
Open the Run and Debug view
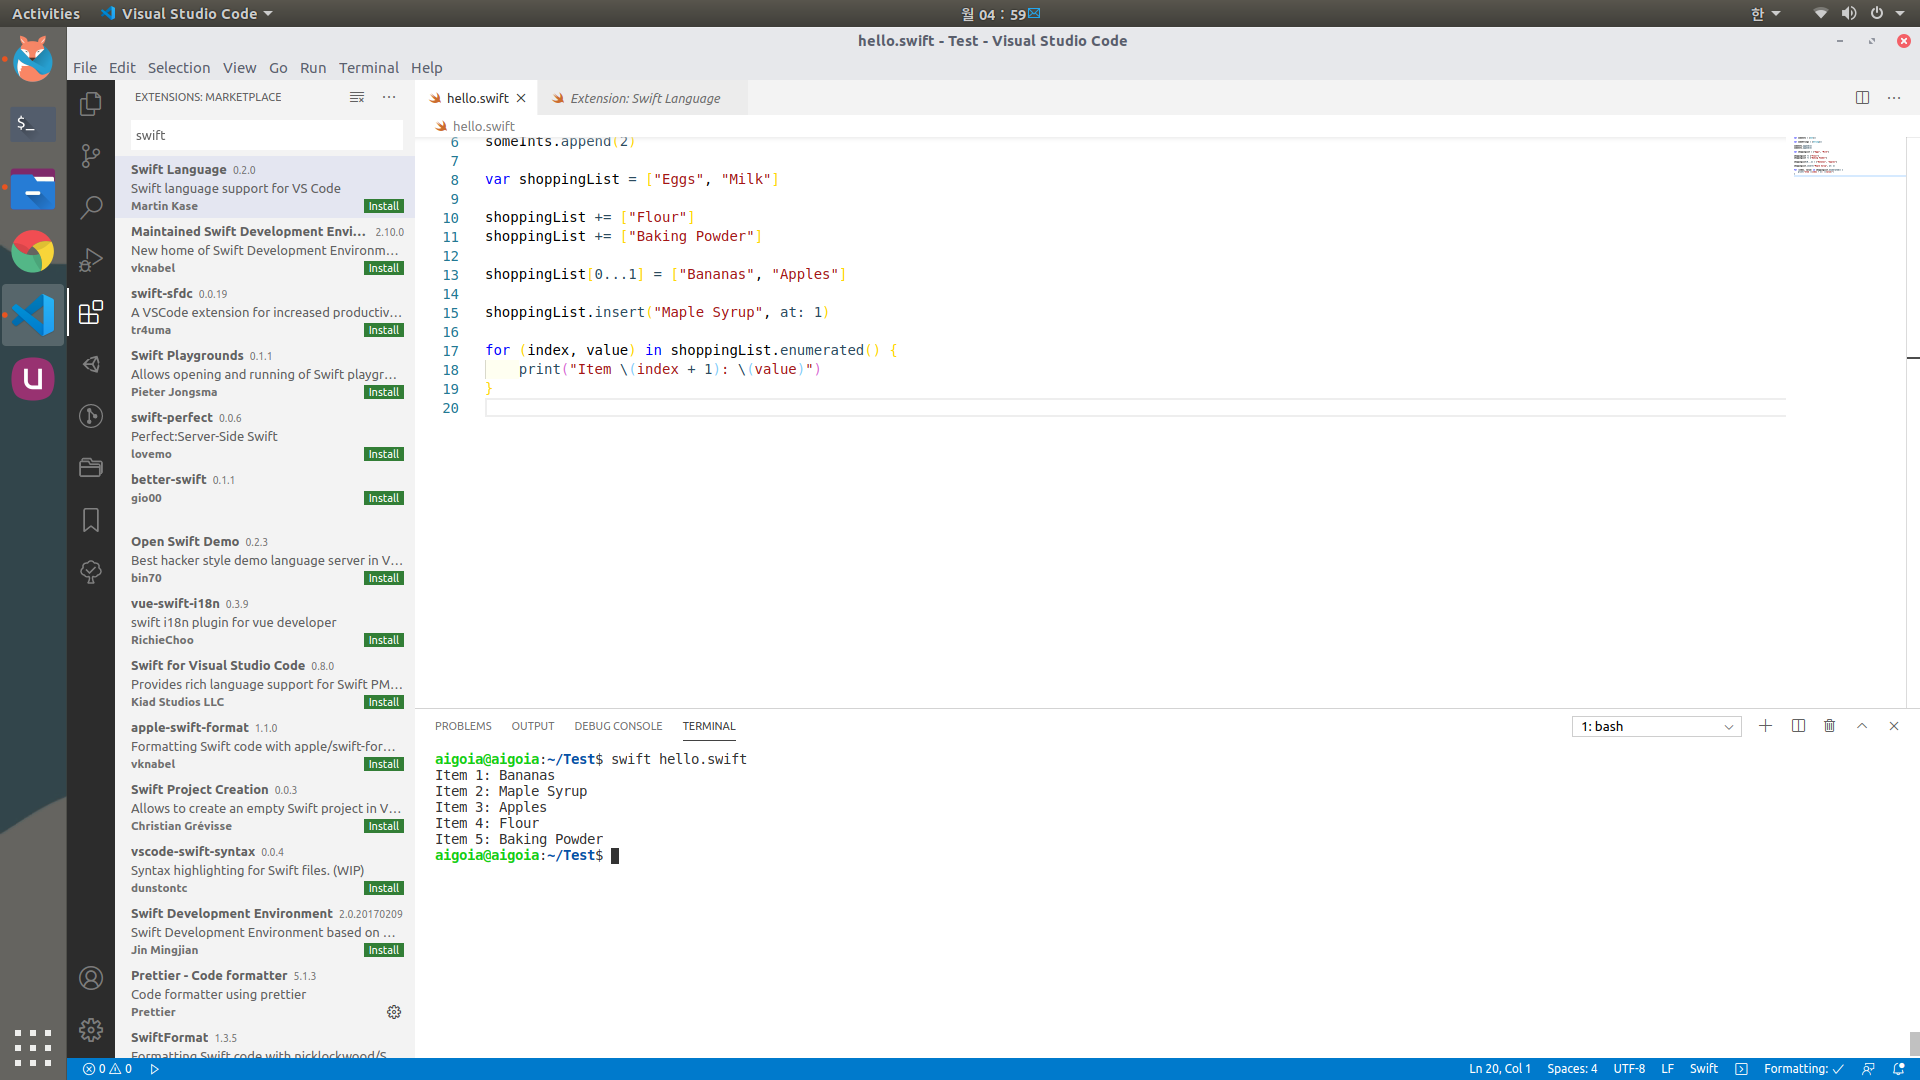coord(91,260)
